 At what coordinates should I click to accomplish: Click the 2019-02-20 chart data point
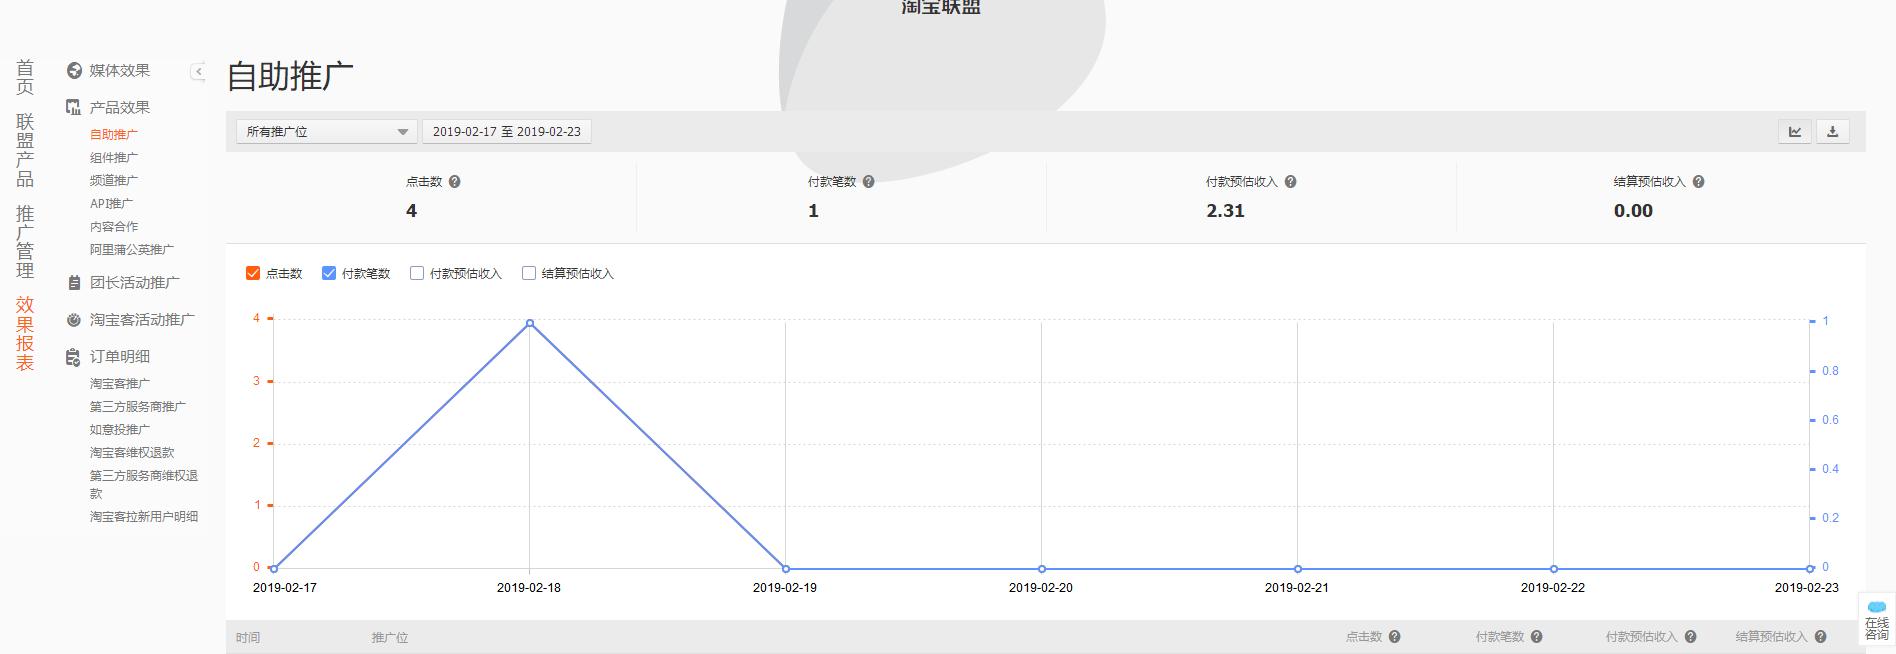(x=1042, y=569)
